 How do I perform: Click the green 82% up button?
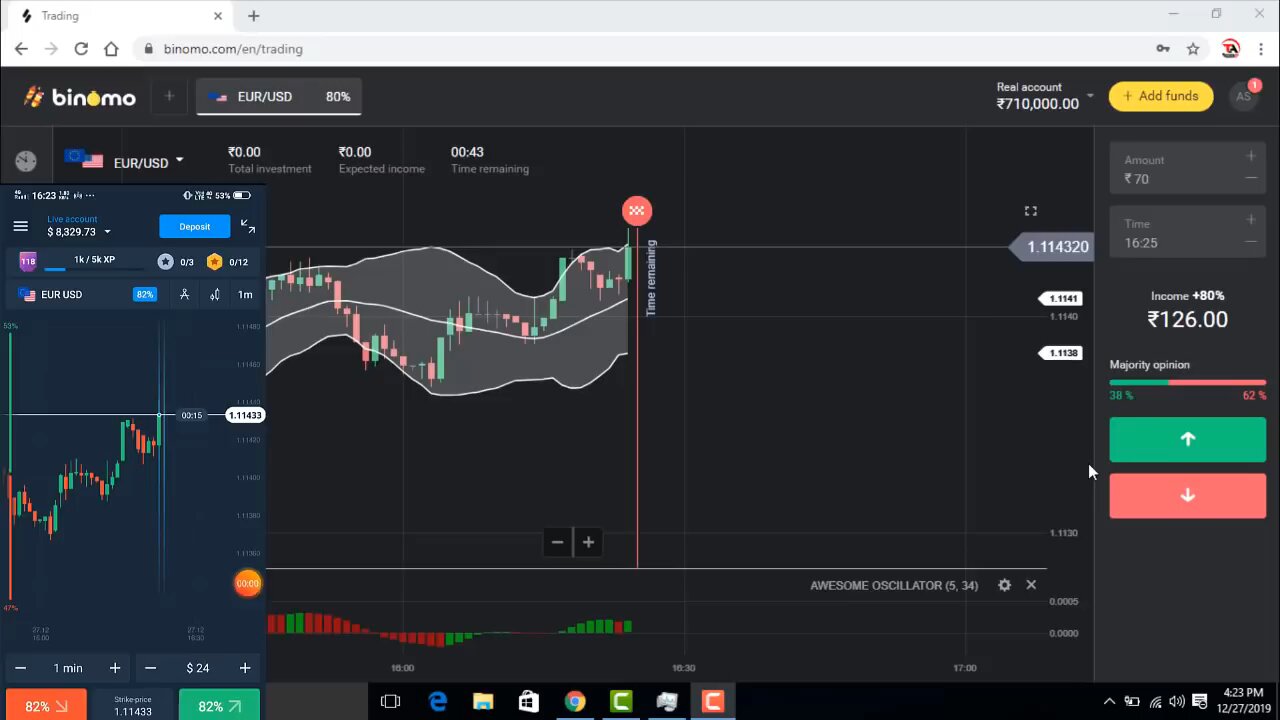[219, 705]
